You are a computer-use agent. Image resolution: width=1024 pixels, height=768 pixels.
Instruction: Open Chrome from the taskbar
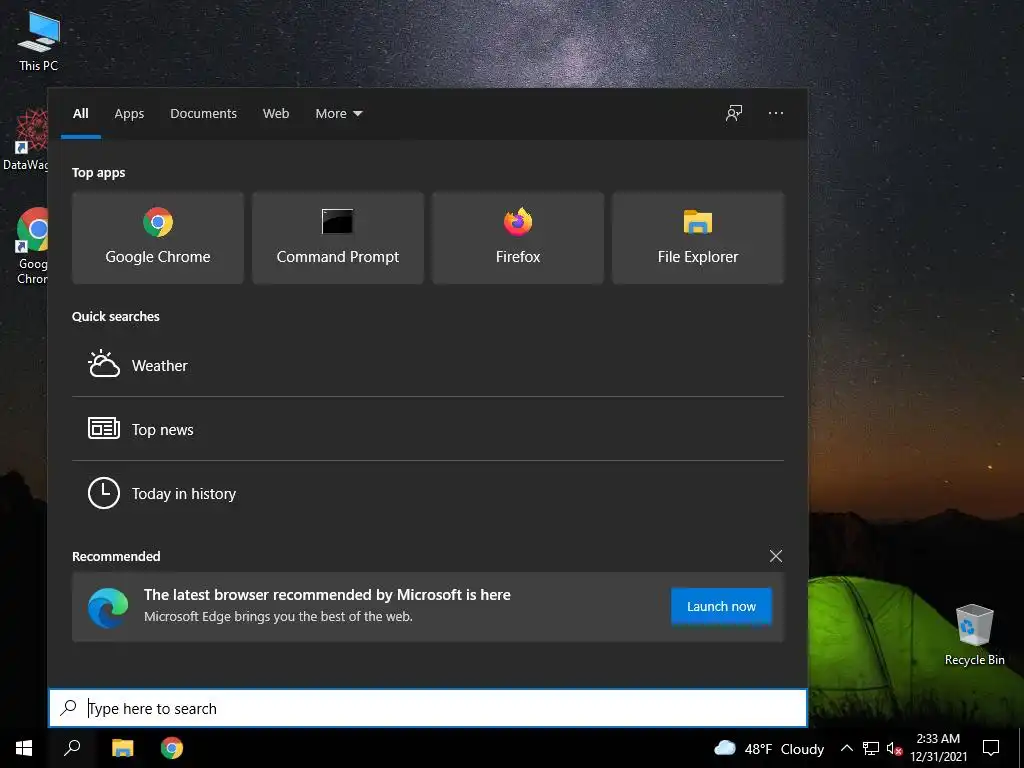click(x=172, y=748)
